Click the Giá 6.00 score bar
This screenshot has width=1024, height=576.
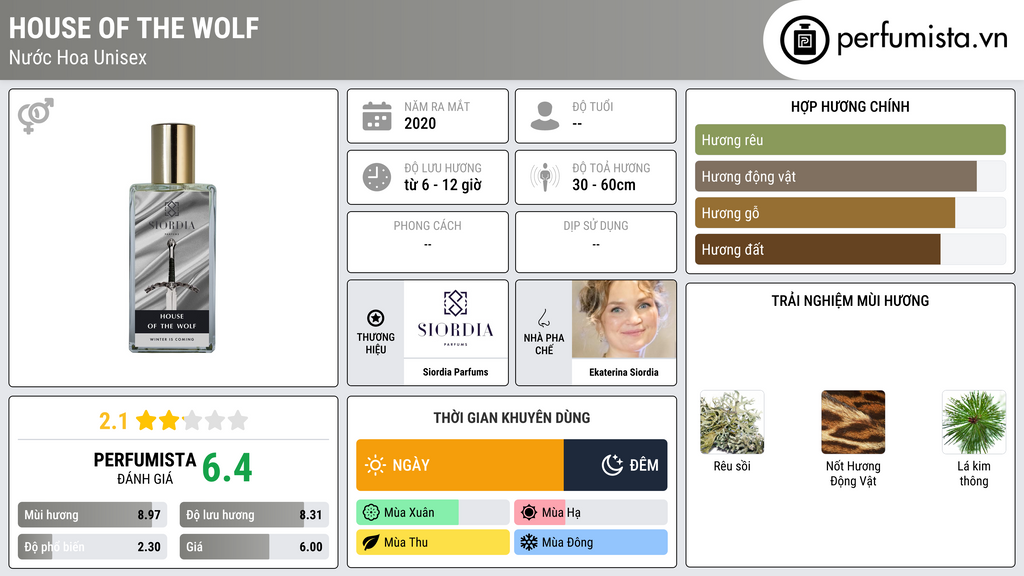click(254, 547)
